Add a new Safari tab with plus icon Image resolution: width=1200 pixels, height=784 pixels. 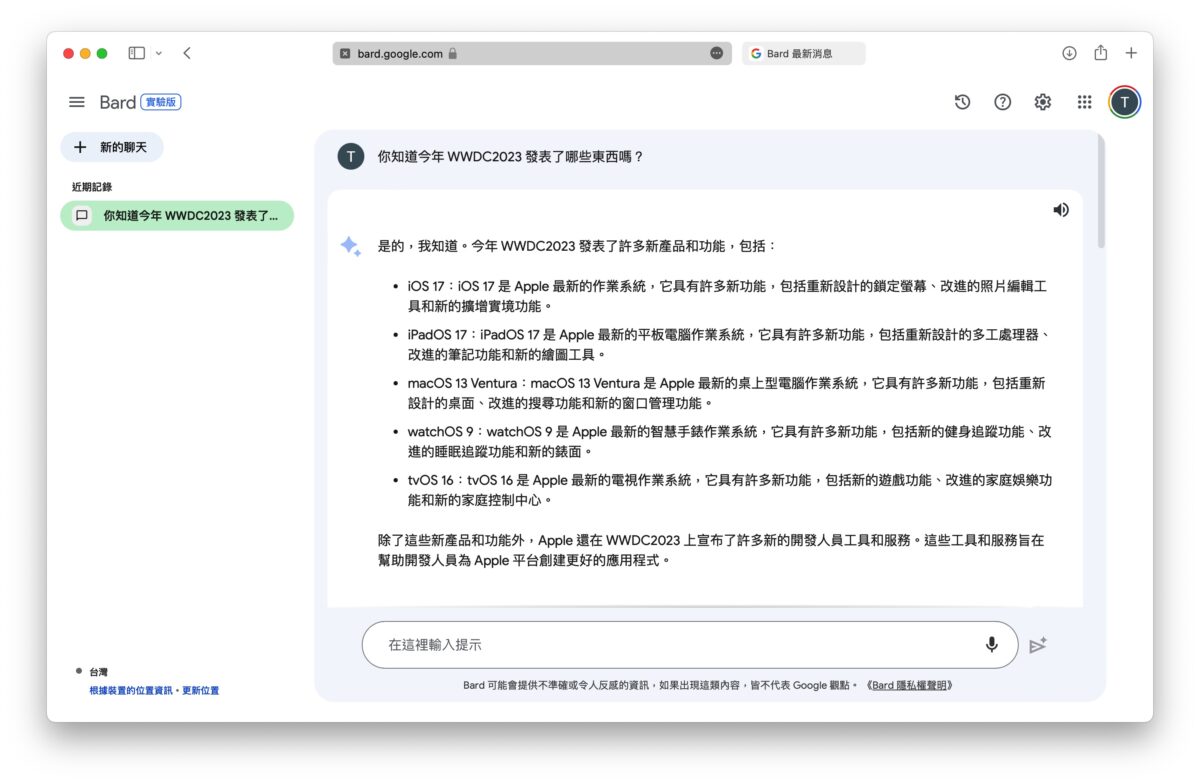point(1131,53)
